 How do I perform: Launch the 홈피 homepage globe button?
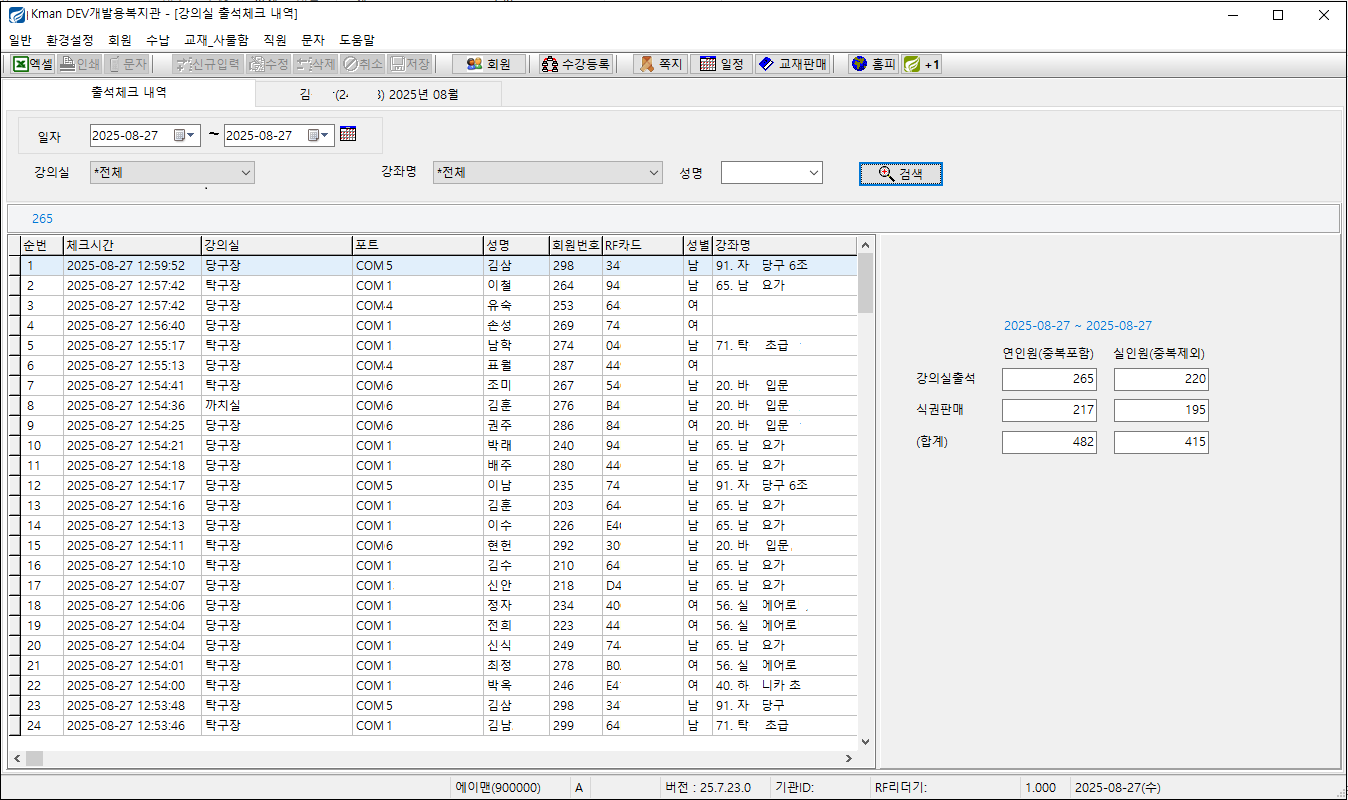[x=872, y=64]
